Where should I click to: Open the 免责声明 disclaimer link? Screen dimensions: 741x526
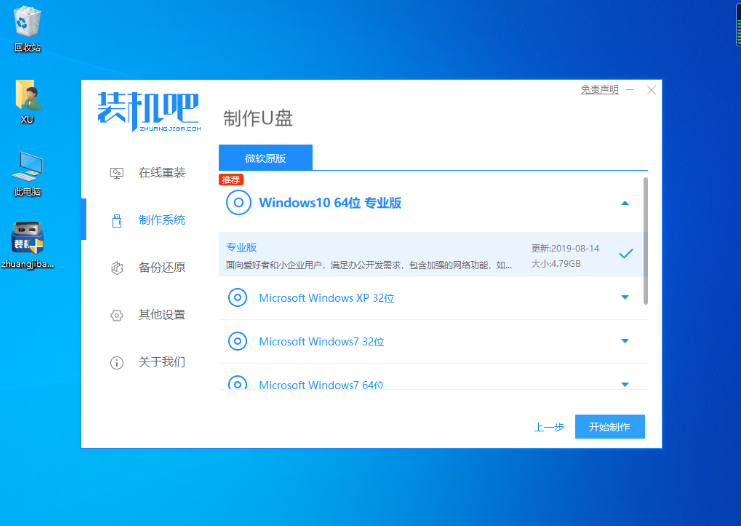coord(599,90)
